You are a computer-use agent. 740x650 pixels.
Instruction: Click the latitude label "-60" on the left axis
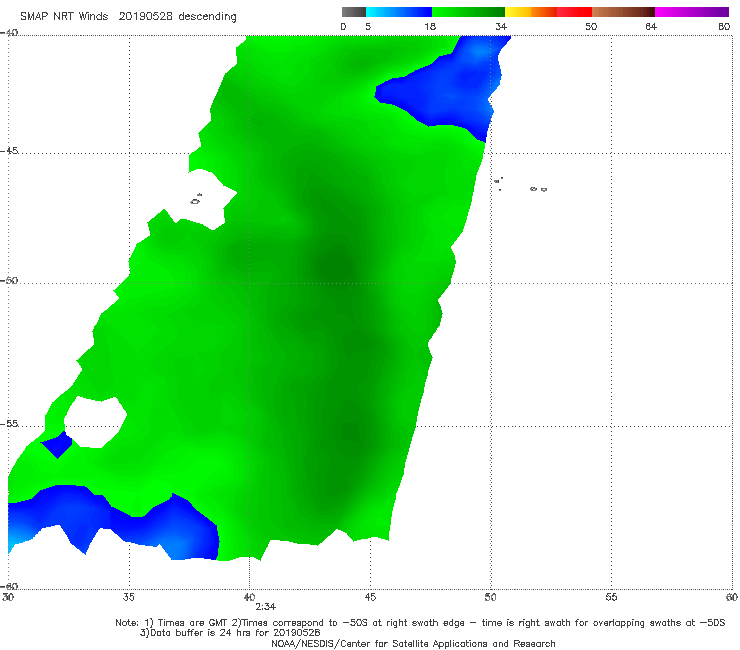[9, 586]
